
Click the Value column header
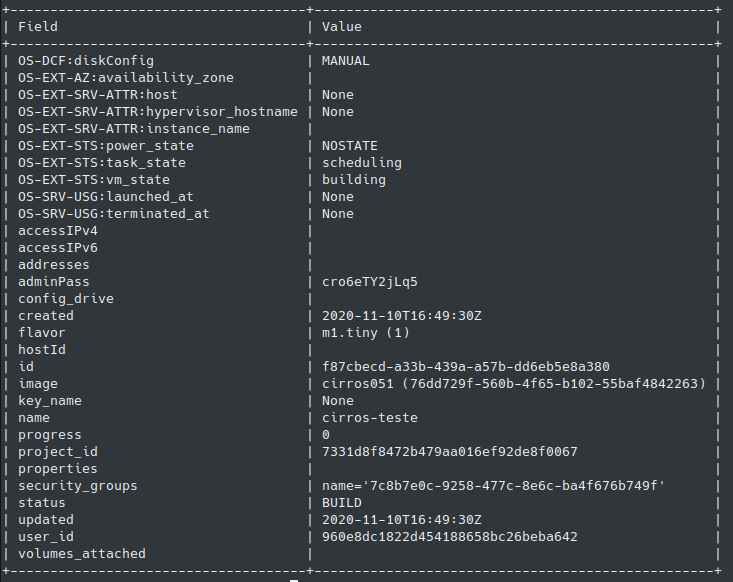point(342,27)
